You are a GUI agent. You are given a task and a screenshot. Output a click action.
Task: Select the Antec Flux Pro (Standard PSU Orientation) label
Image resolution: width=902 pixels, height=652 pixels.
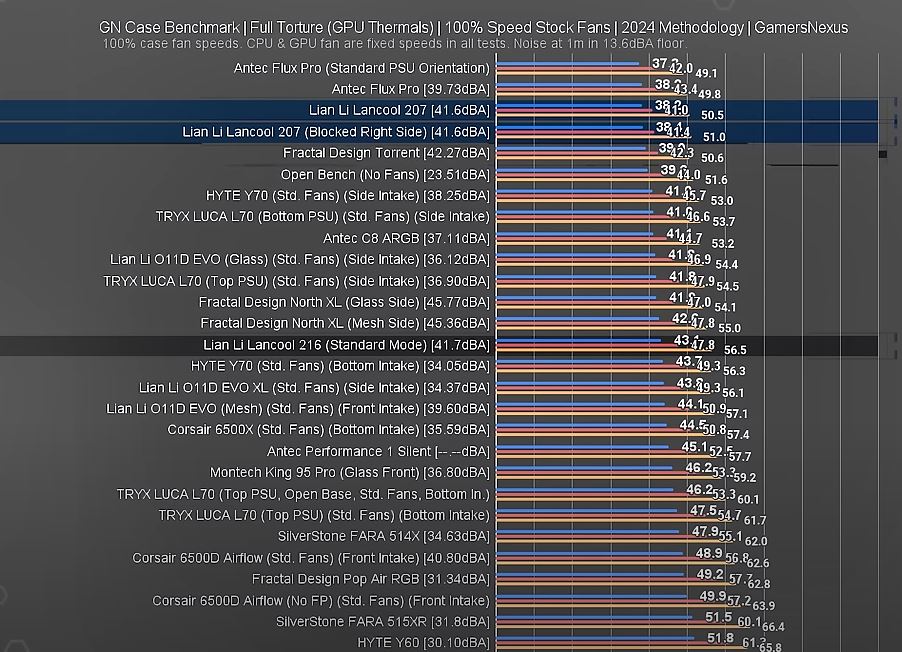(x=362, y=68)
